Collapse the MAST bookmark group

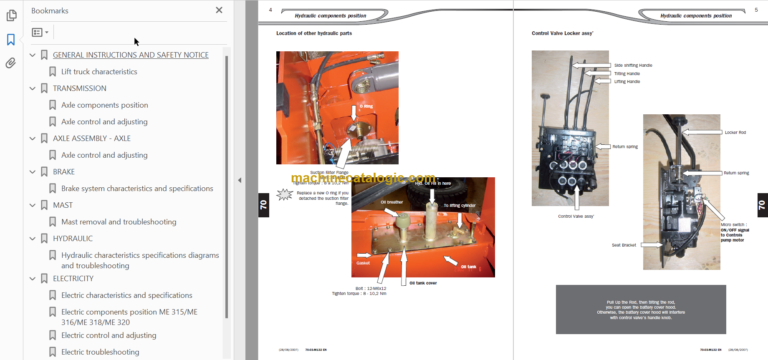click(x=32, y=205)
